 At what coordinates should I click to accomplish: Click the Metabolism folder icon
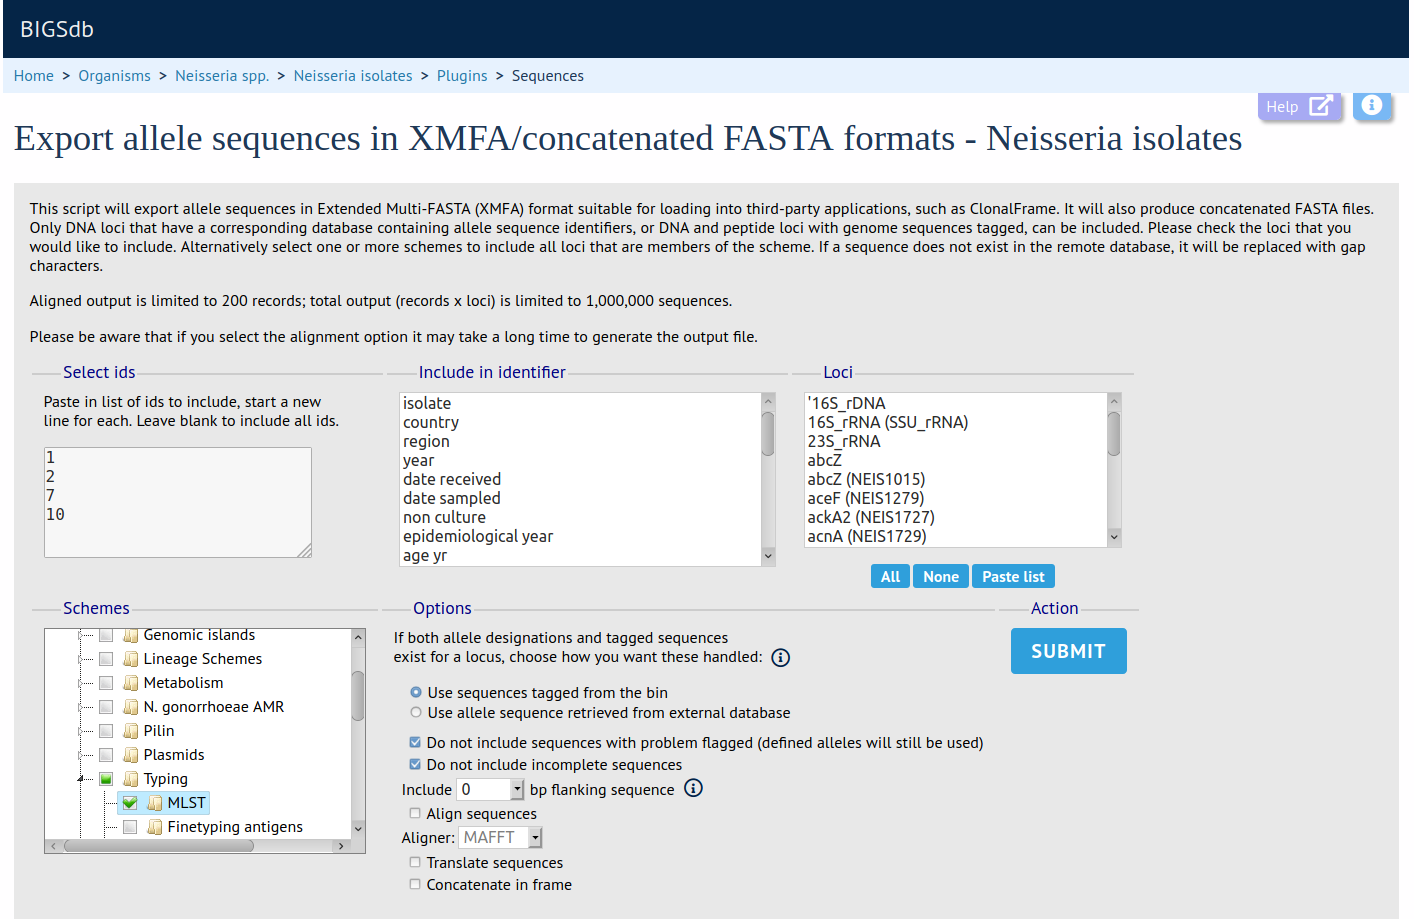click(x=131, y=683)
